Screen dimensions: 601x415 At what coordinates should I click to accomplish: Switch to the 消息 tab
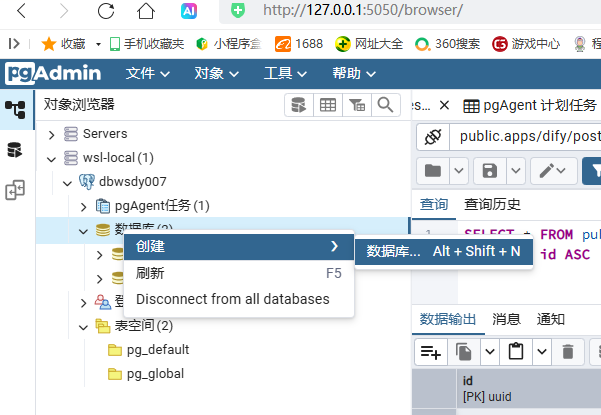506,319
